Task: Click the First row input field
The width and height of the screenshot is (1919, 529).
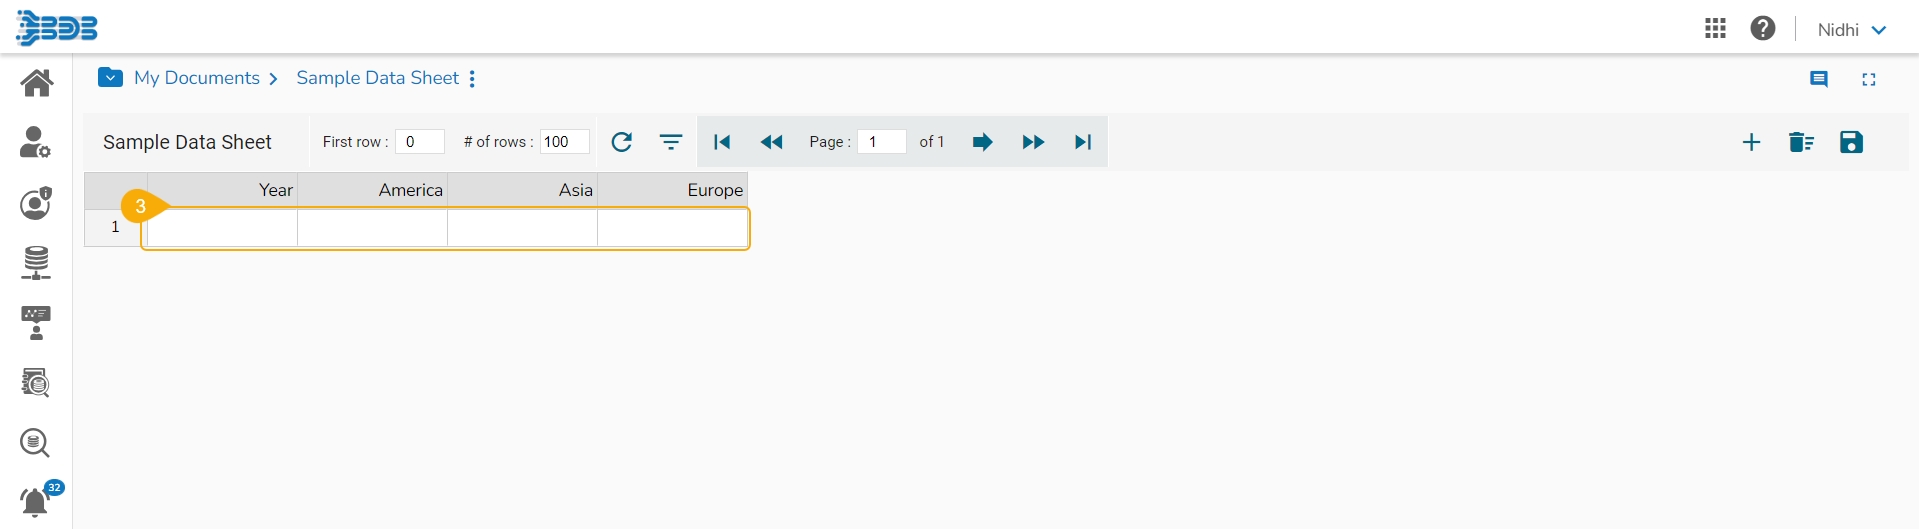Action: click(420, 142)
